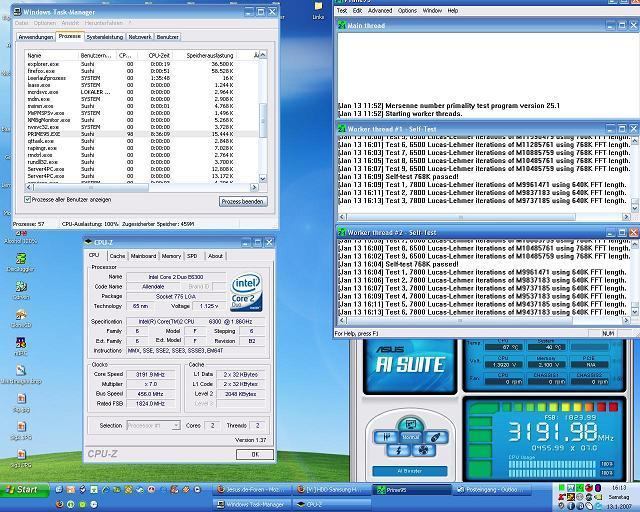Open the Window menu in Prime95
This screenshot has height=512, width=640.
coord(432,11)
